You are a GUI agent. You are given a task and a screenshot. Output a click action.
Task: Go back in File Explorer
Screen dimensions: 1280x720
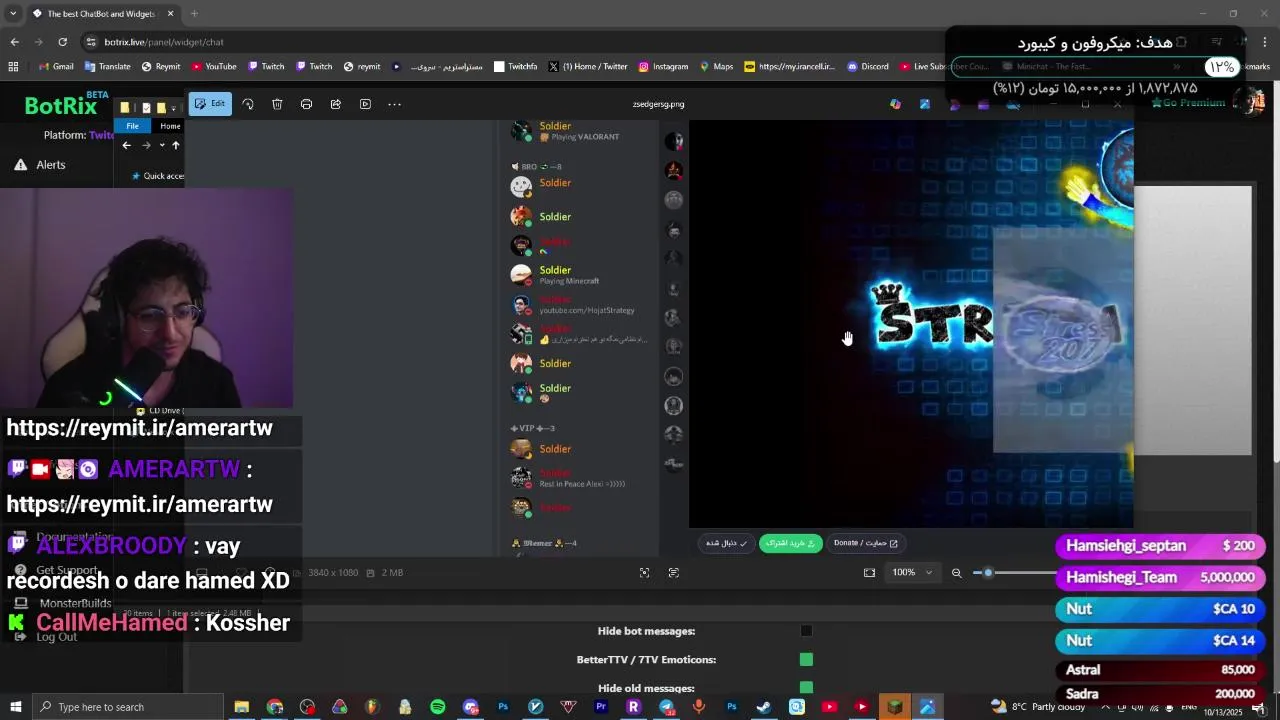[126, 145]
